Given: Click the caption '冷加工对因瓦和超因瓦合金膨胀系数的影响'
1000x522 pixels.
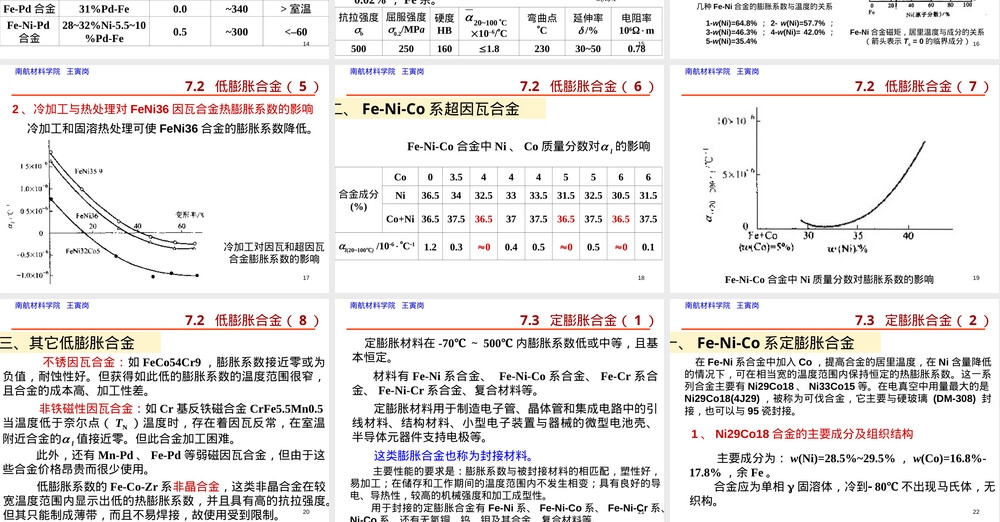Looking at the screenshot, I should point(274,253).
